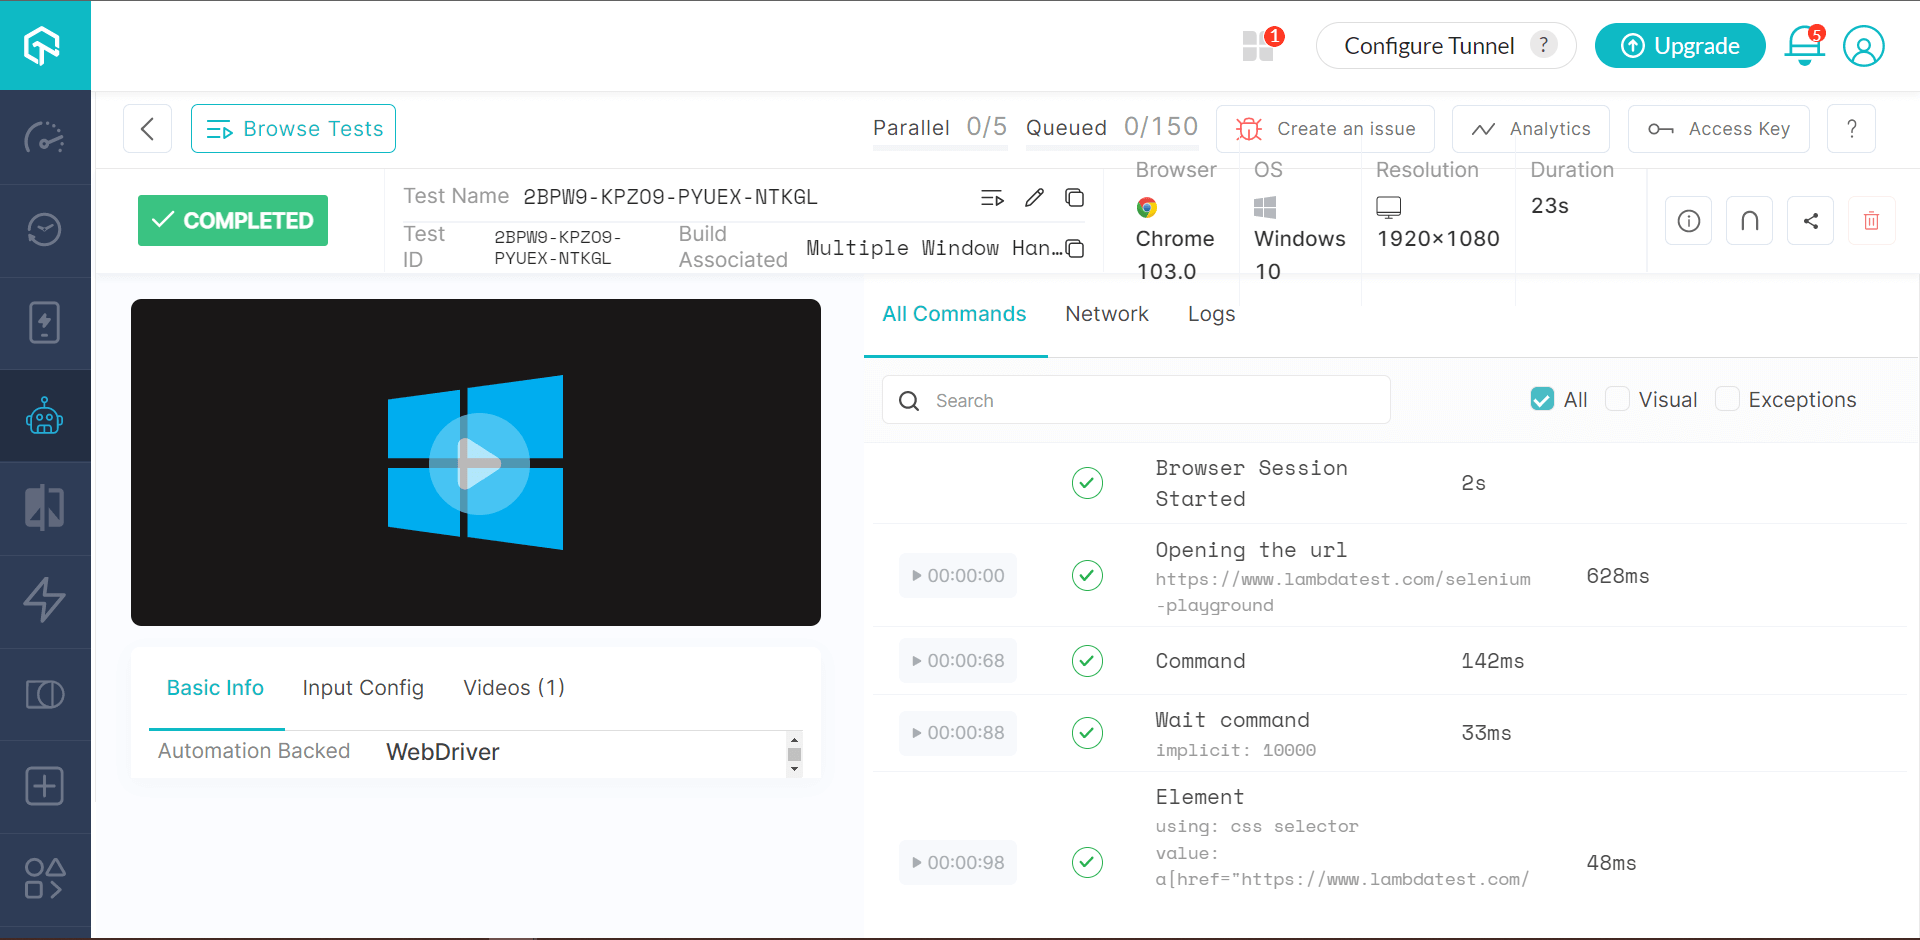Open Analytics from the top bar
Image resolution: width=1920 pixels, height=940 pixels.
[x=1530, y=128]
